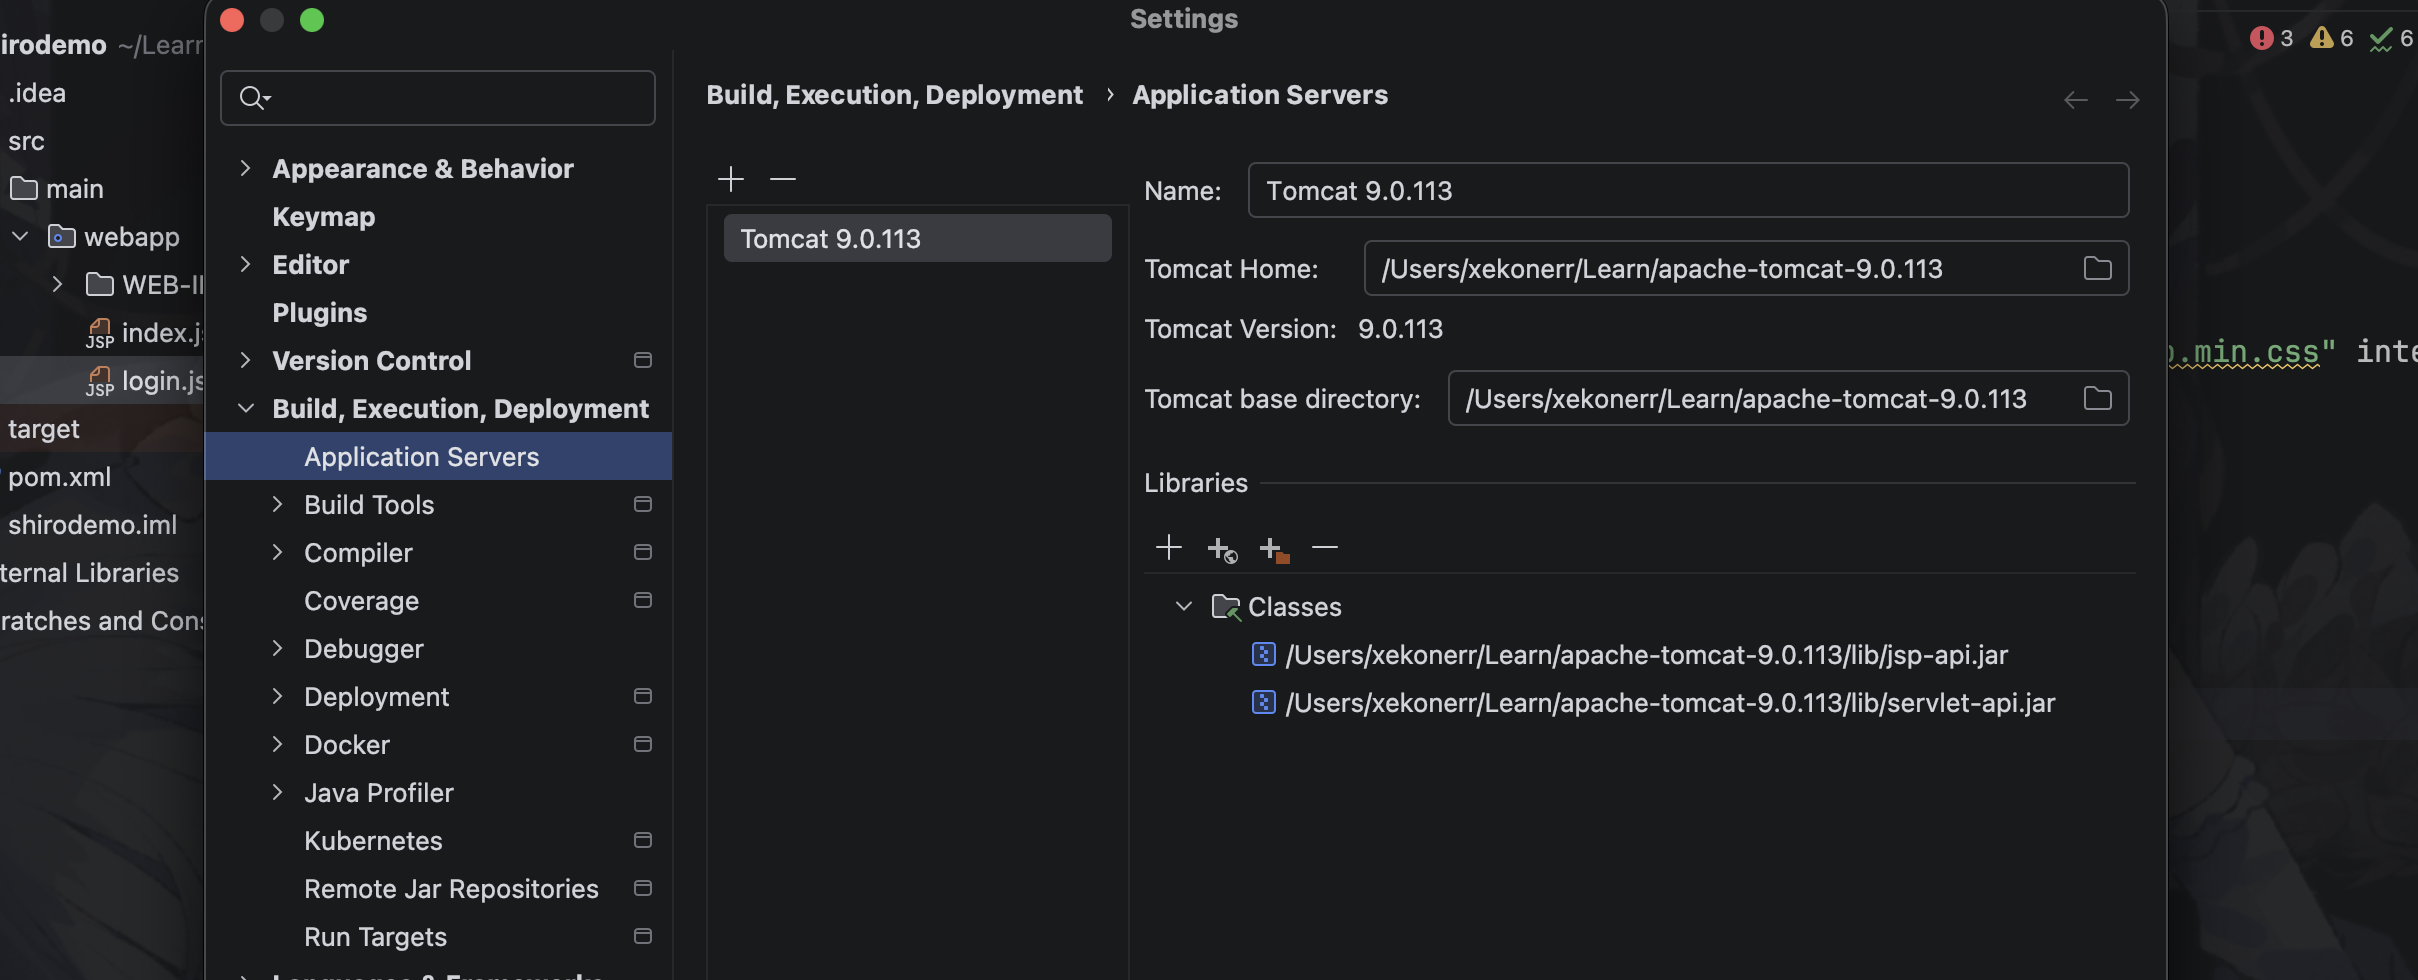
Task: Select Tomcat 9.0.113 in server list
Action: (x=916, y=239)
